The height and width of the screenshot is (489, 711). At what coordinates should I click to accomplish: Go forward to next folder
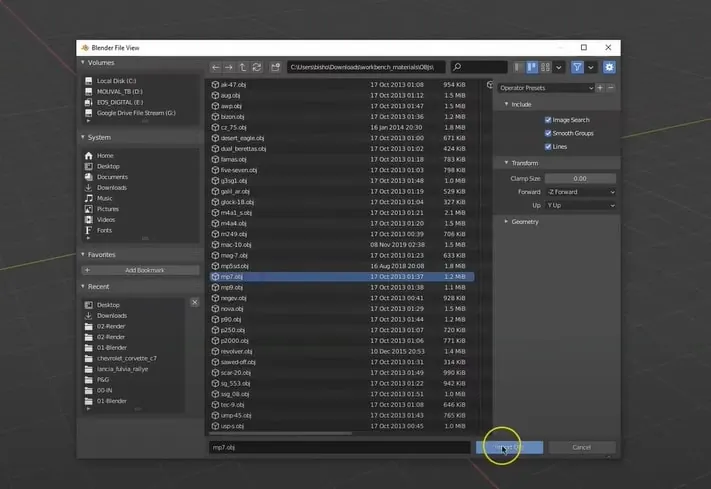[229, 67]
